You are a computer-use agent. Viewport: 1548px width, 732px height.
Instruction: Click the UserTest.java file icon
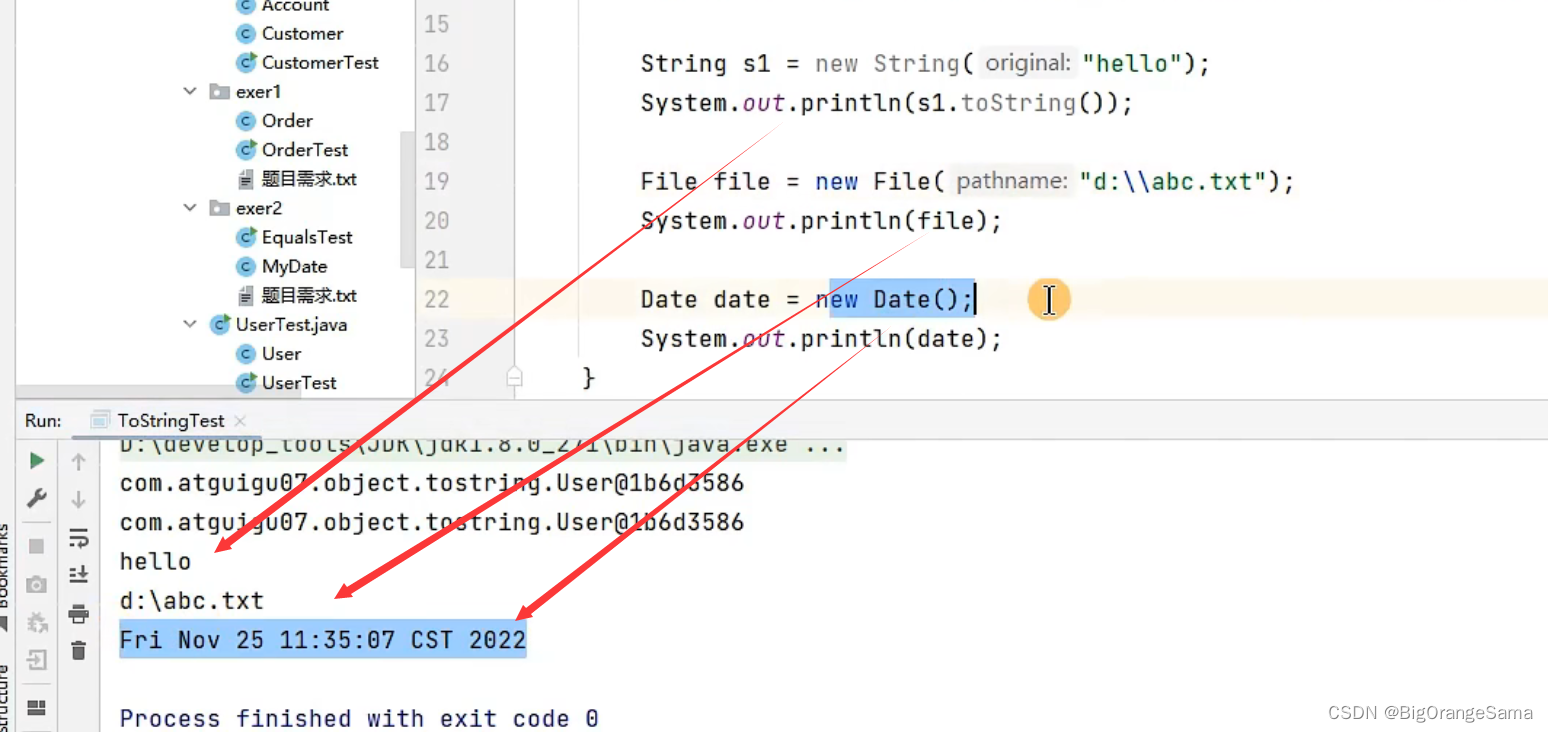[x=220, y=325]
